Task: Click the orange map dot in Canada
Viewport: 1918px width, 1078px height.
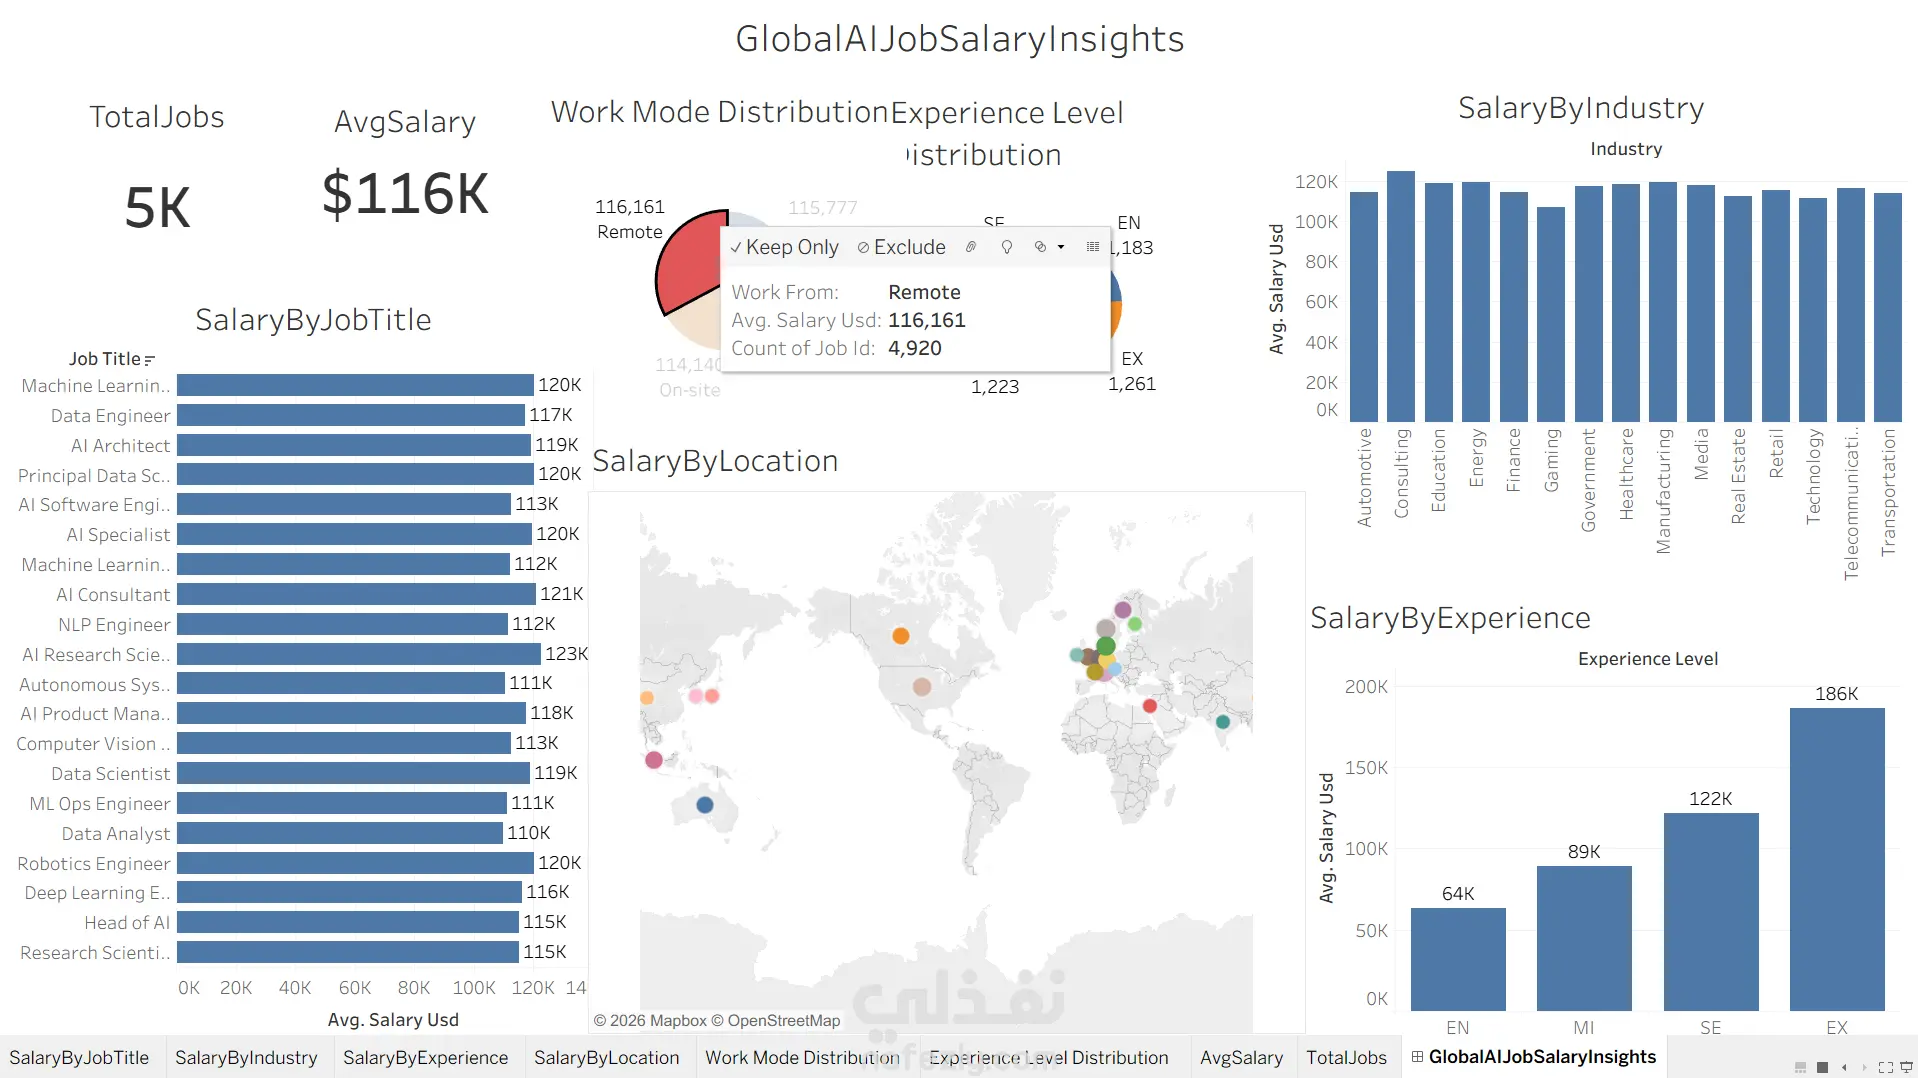Action: click(900, 636)
